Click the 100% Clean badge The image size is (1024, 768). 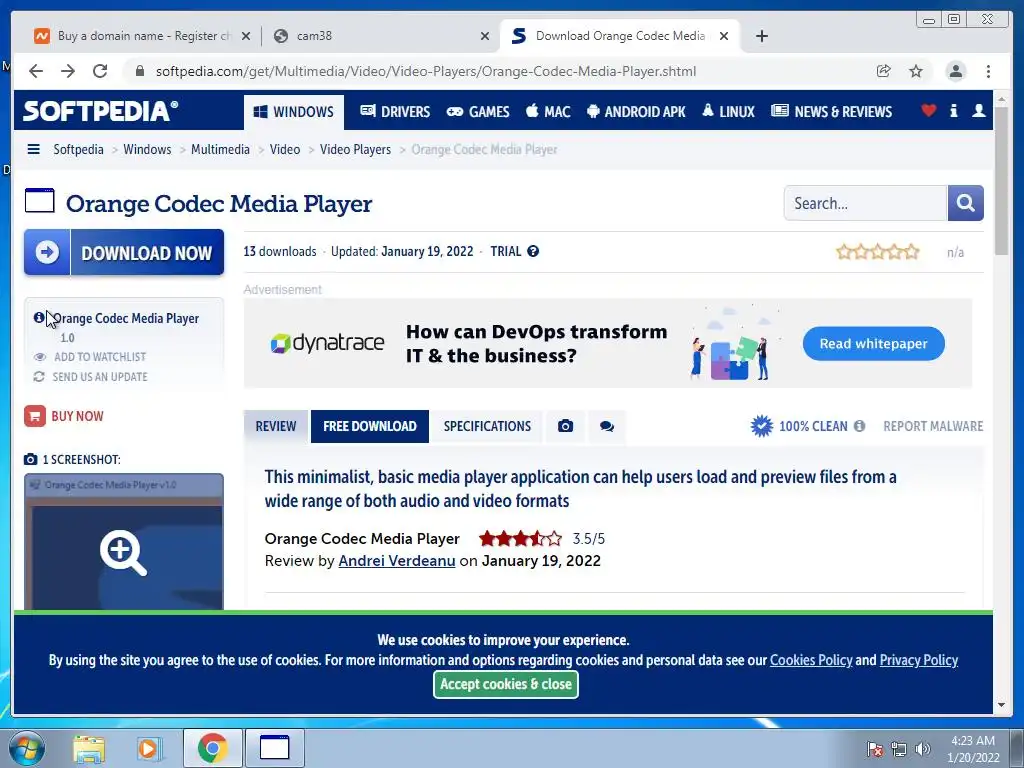click(x=799, y=426)
